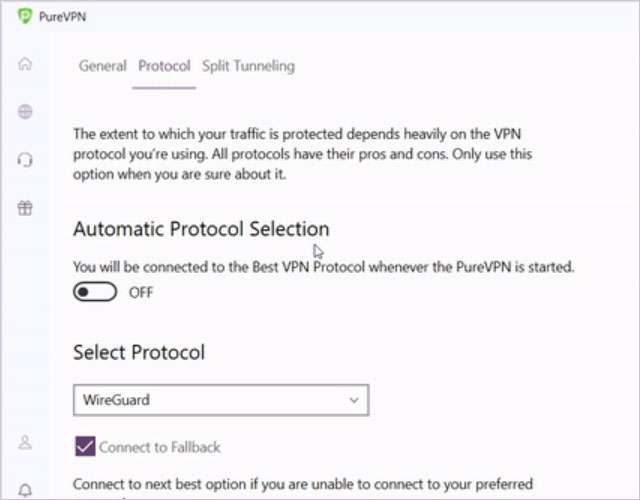
Task: Uncheck the Connect to Fallback checkbox
Action: (84, 446)
